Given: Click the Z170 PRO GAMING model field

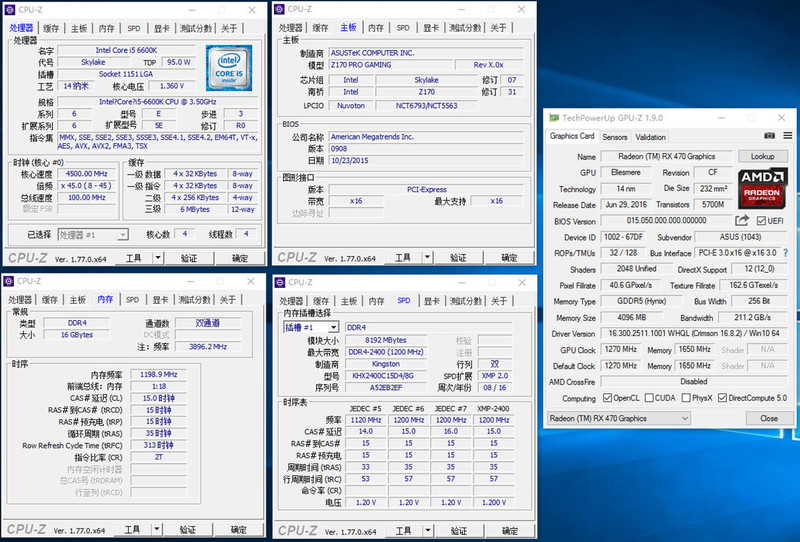Looking at the screenshot, I should pos(391,65).
